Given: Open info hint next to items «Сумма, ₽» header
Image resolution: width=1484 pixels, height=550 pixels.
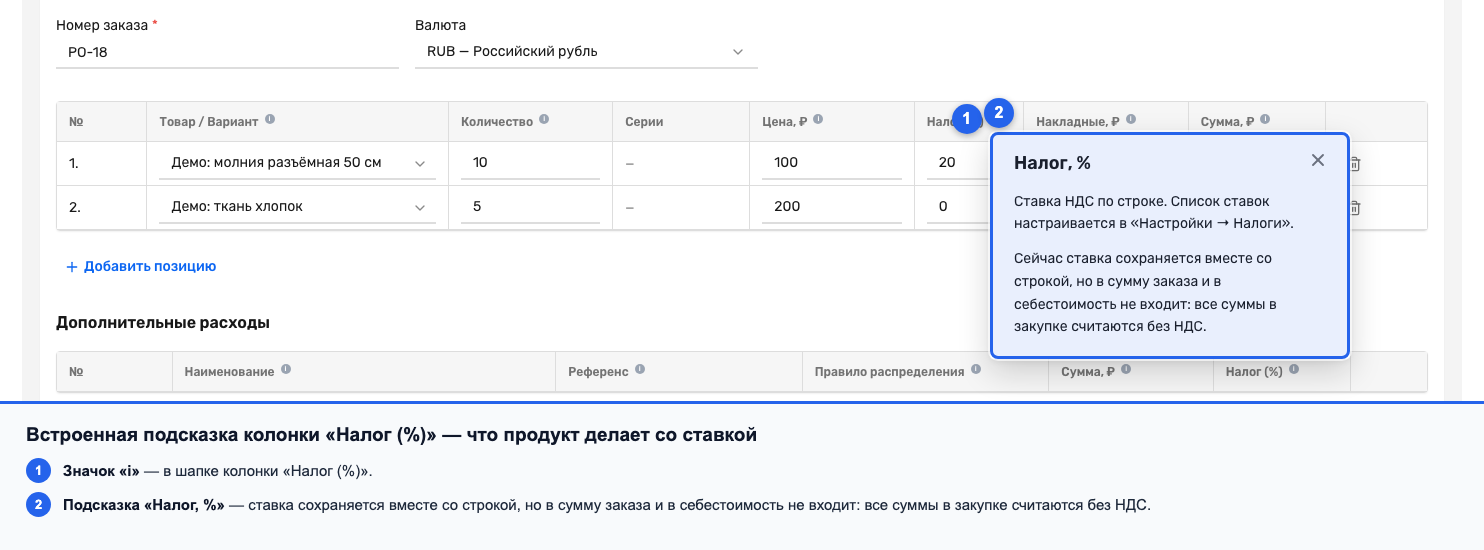Looking at the screenshot, I should [x=1265, y=120].
